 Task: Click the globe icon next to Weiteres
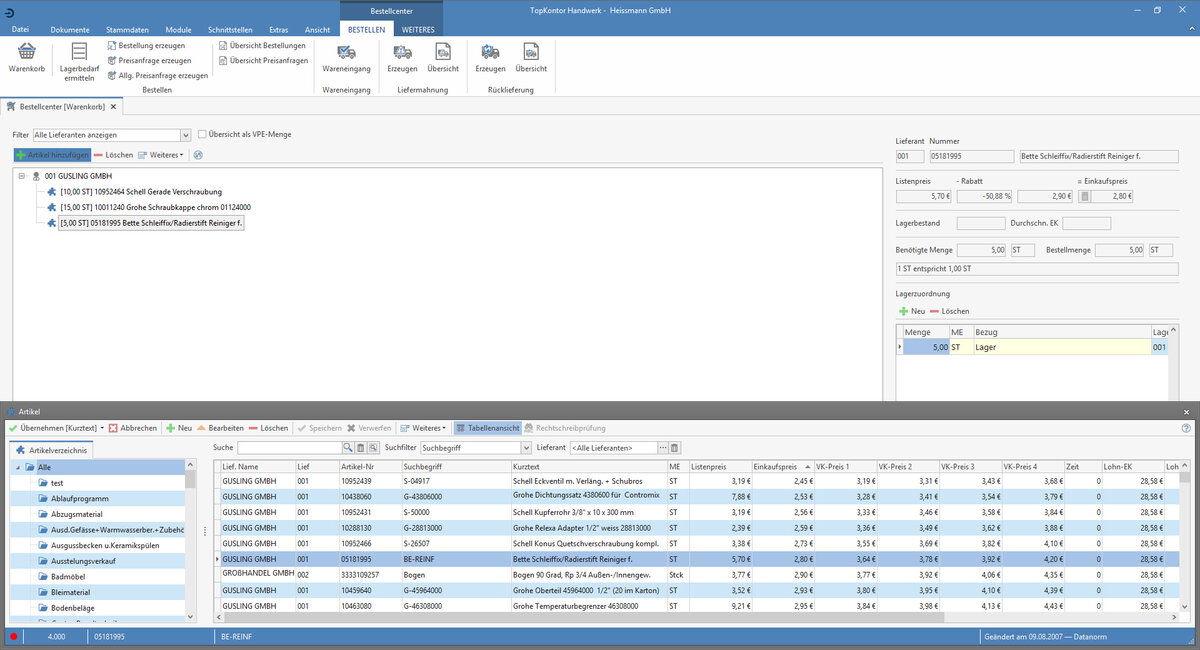click(x=198, y=155)
